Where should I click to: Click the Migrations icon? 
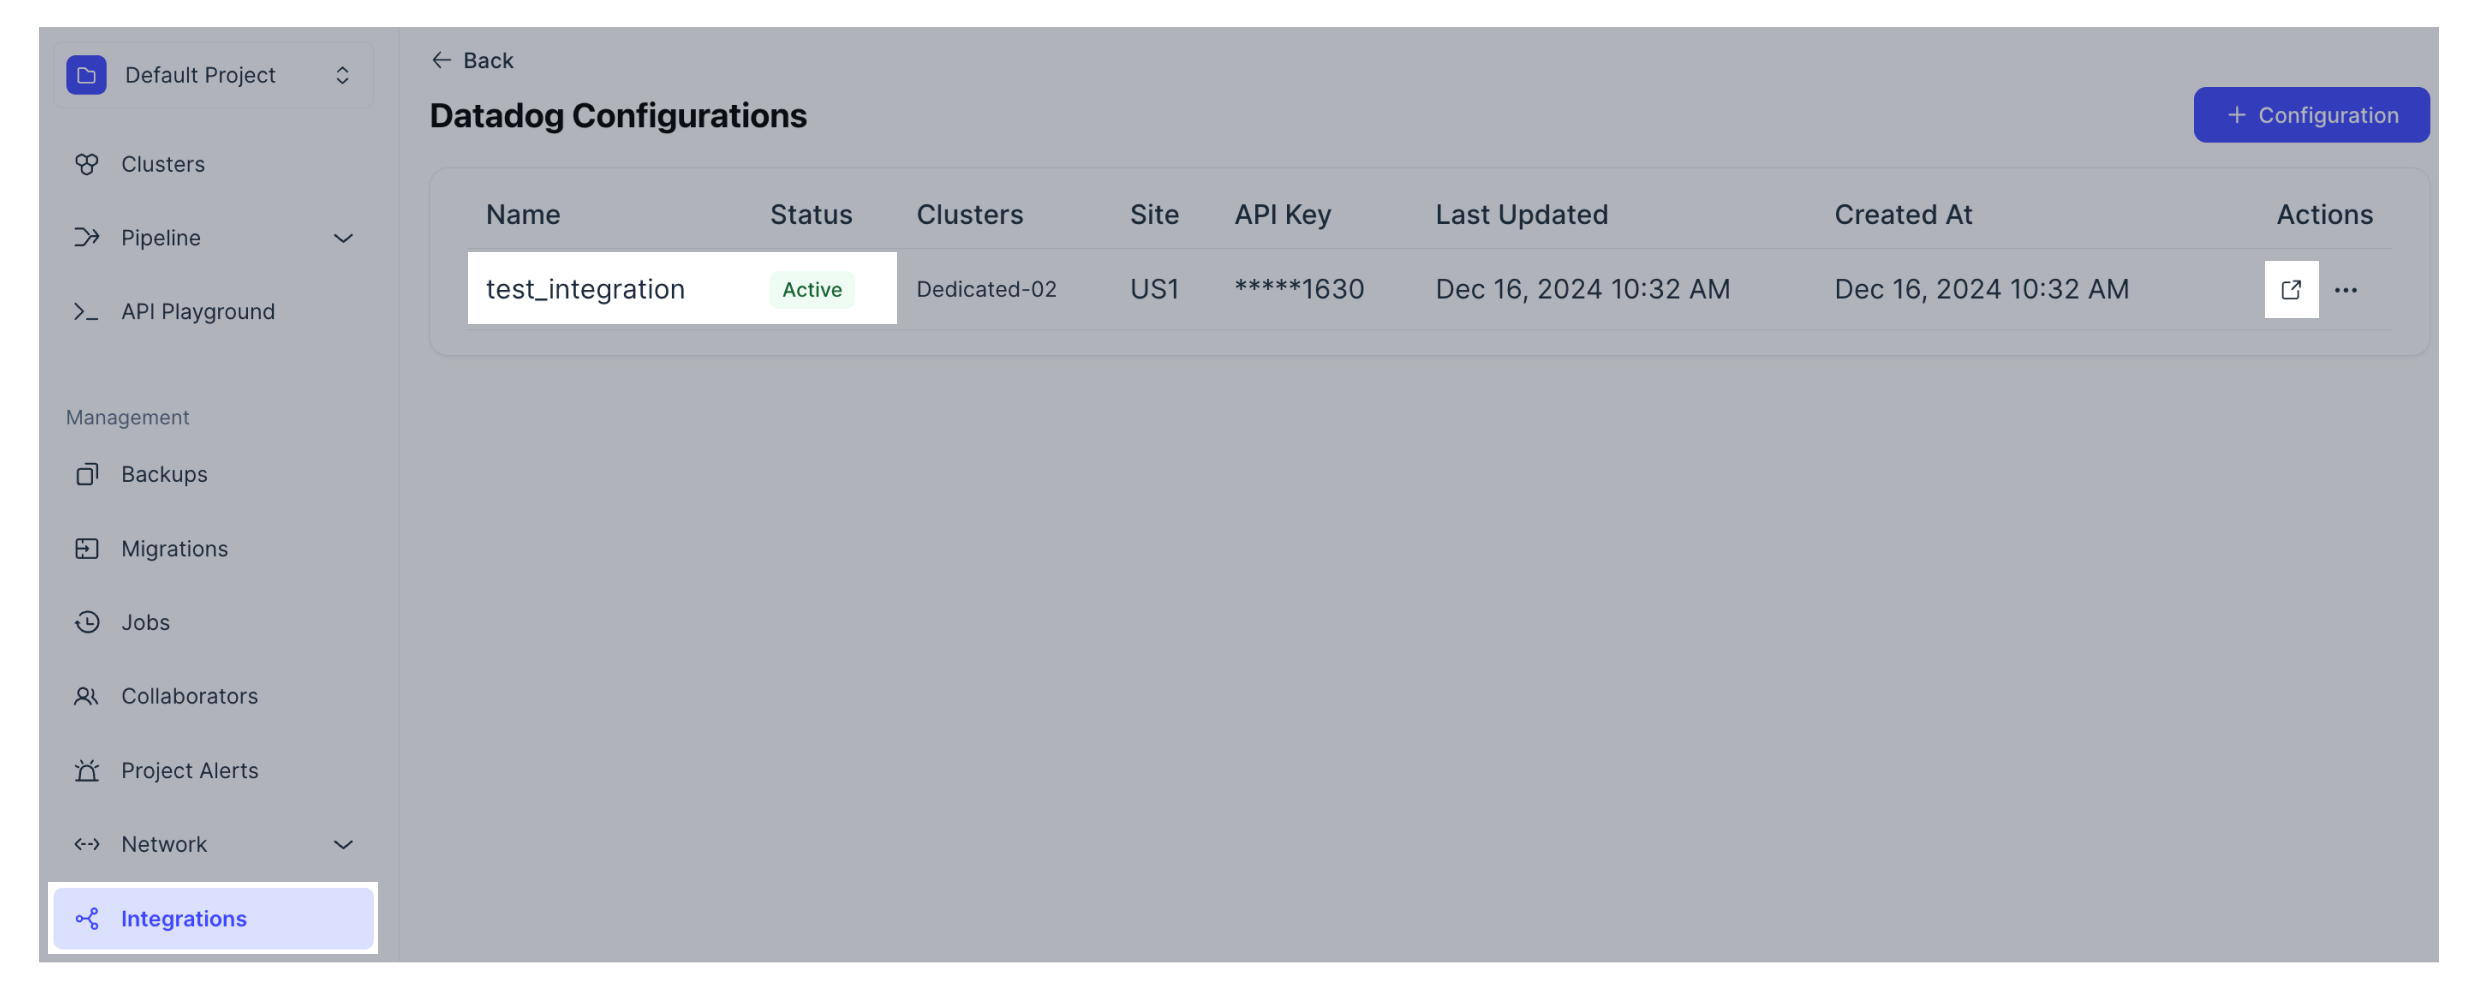click(87, 549)
